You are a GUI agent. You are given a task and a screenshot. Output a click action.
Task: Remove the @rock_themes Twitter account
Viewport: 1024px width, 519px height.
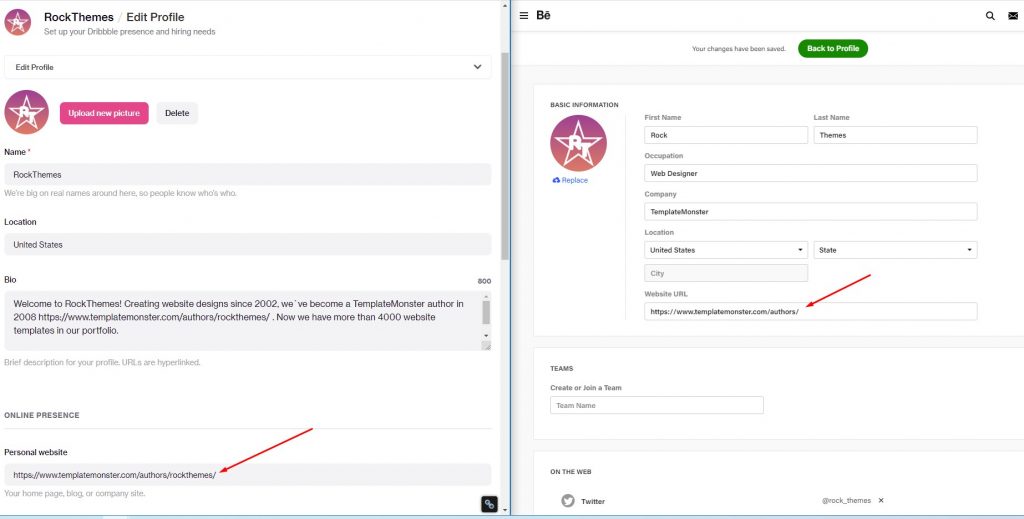(881, 500)
